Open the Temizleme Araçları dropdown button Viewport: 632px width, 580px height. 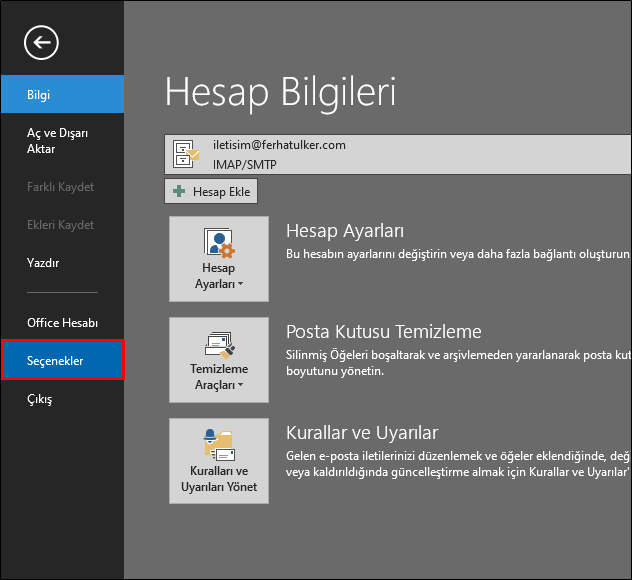pyautogui.click(x=219, y=360)
